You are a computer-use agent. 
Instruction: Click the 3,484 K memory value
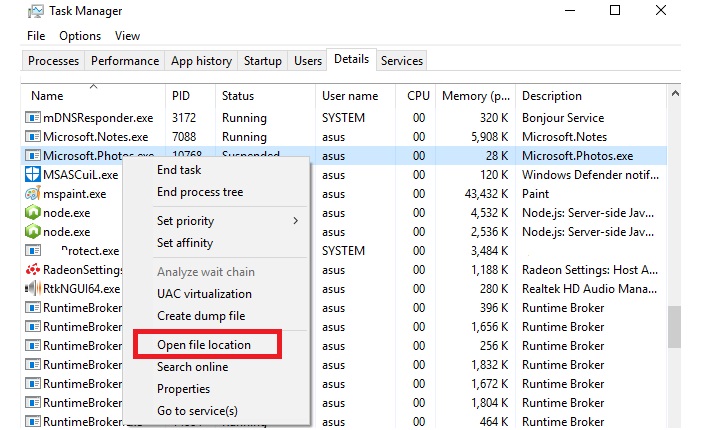(x=490, y=250)
